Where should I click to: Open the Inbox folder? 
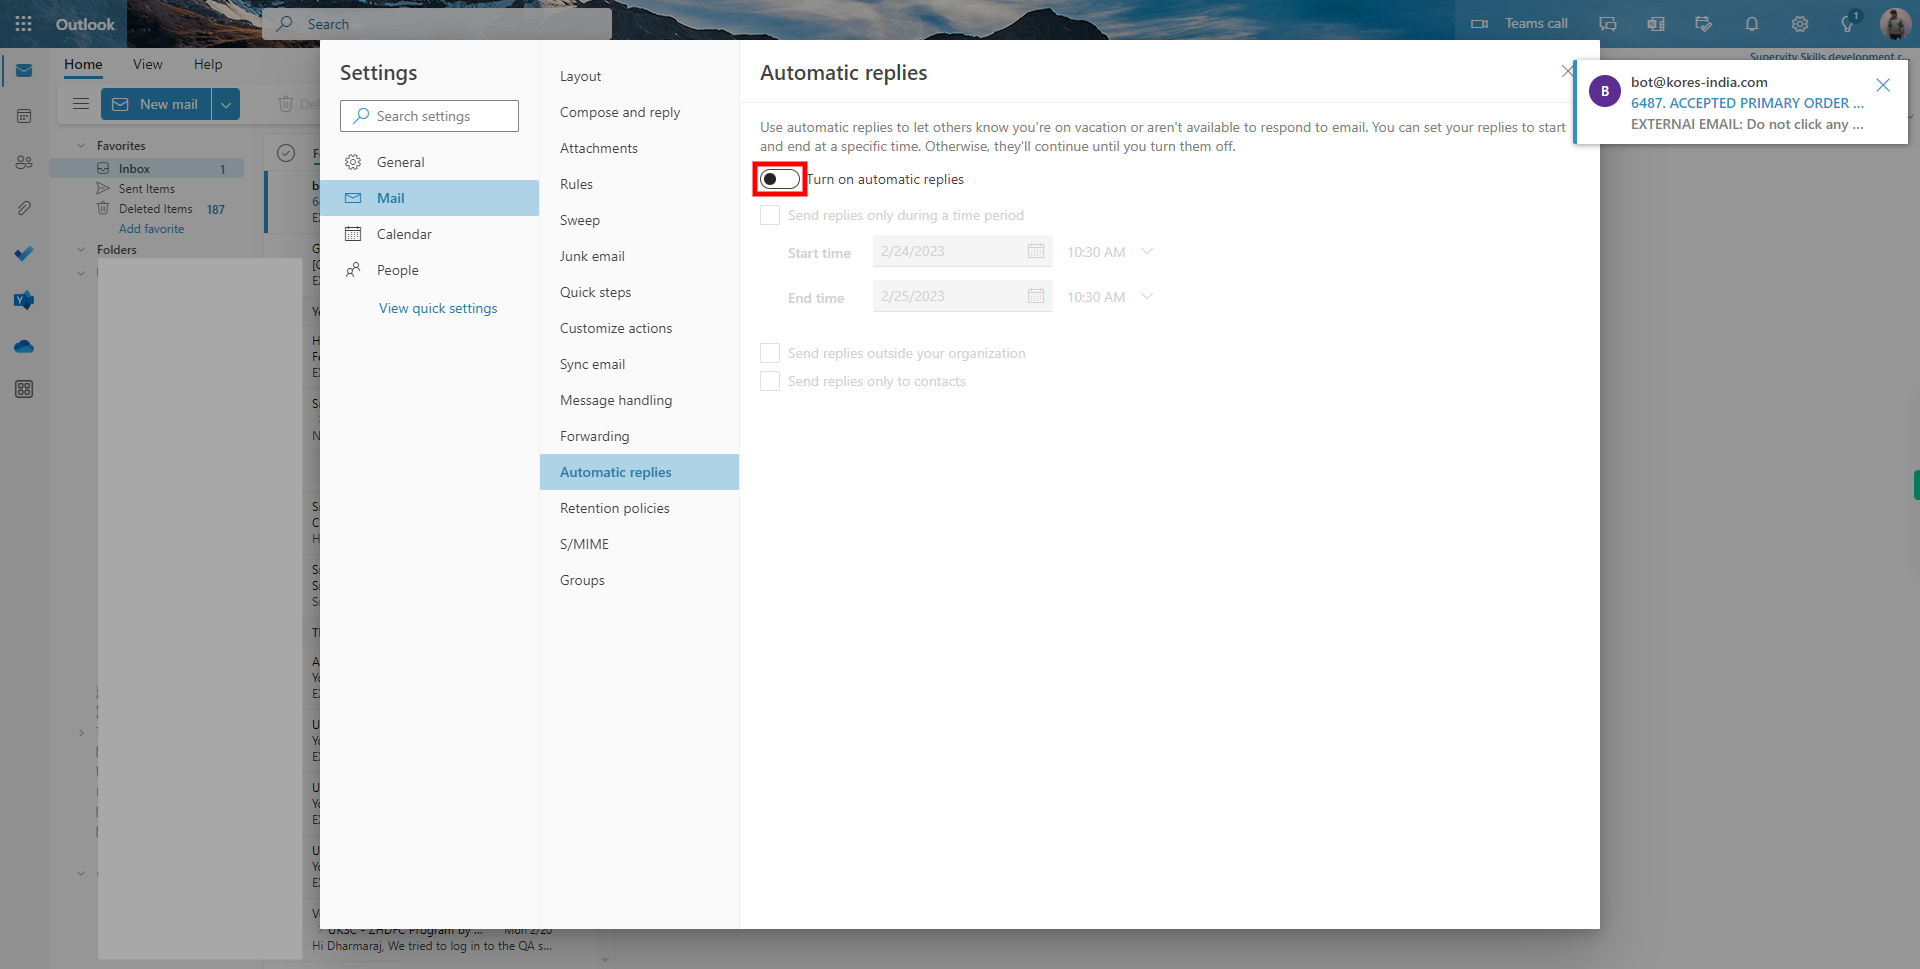pos(148,169)
